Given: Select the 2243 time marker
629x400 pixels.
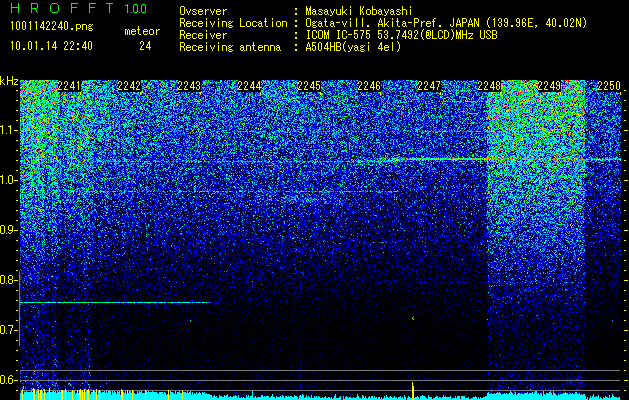Looking at the screenshot, I should click(x=189, y=86).
